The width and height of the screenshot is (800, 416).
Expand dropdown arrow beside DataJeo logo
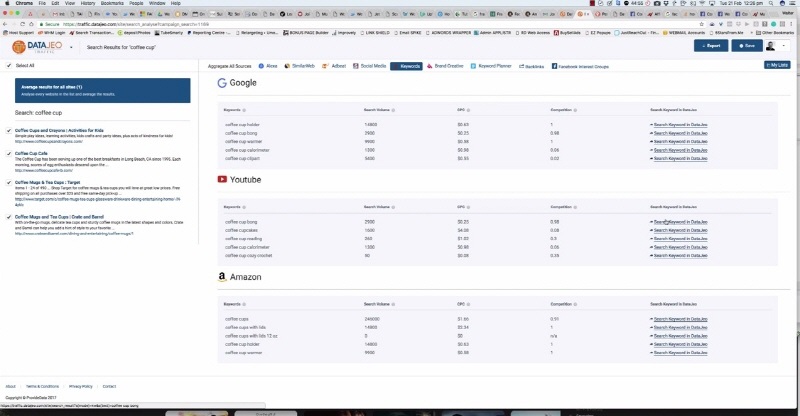click(x=71, y=47)
